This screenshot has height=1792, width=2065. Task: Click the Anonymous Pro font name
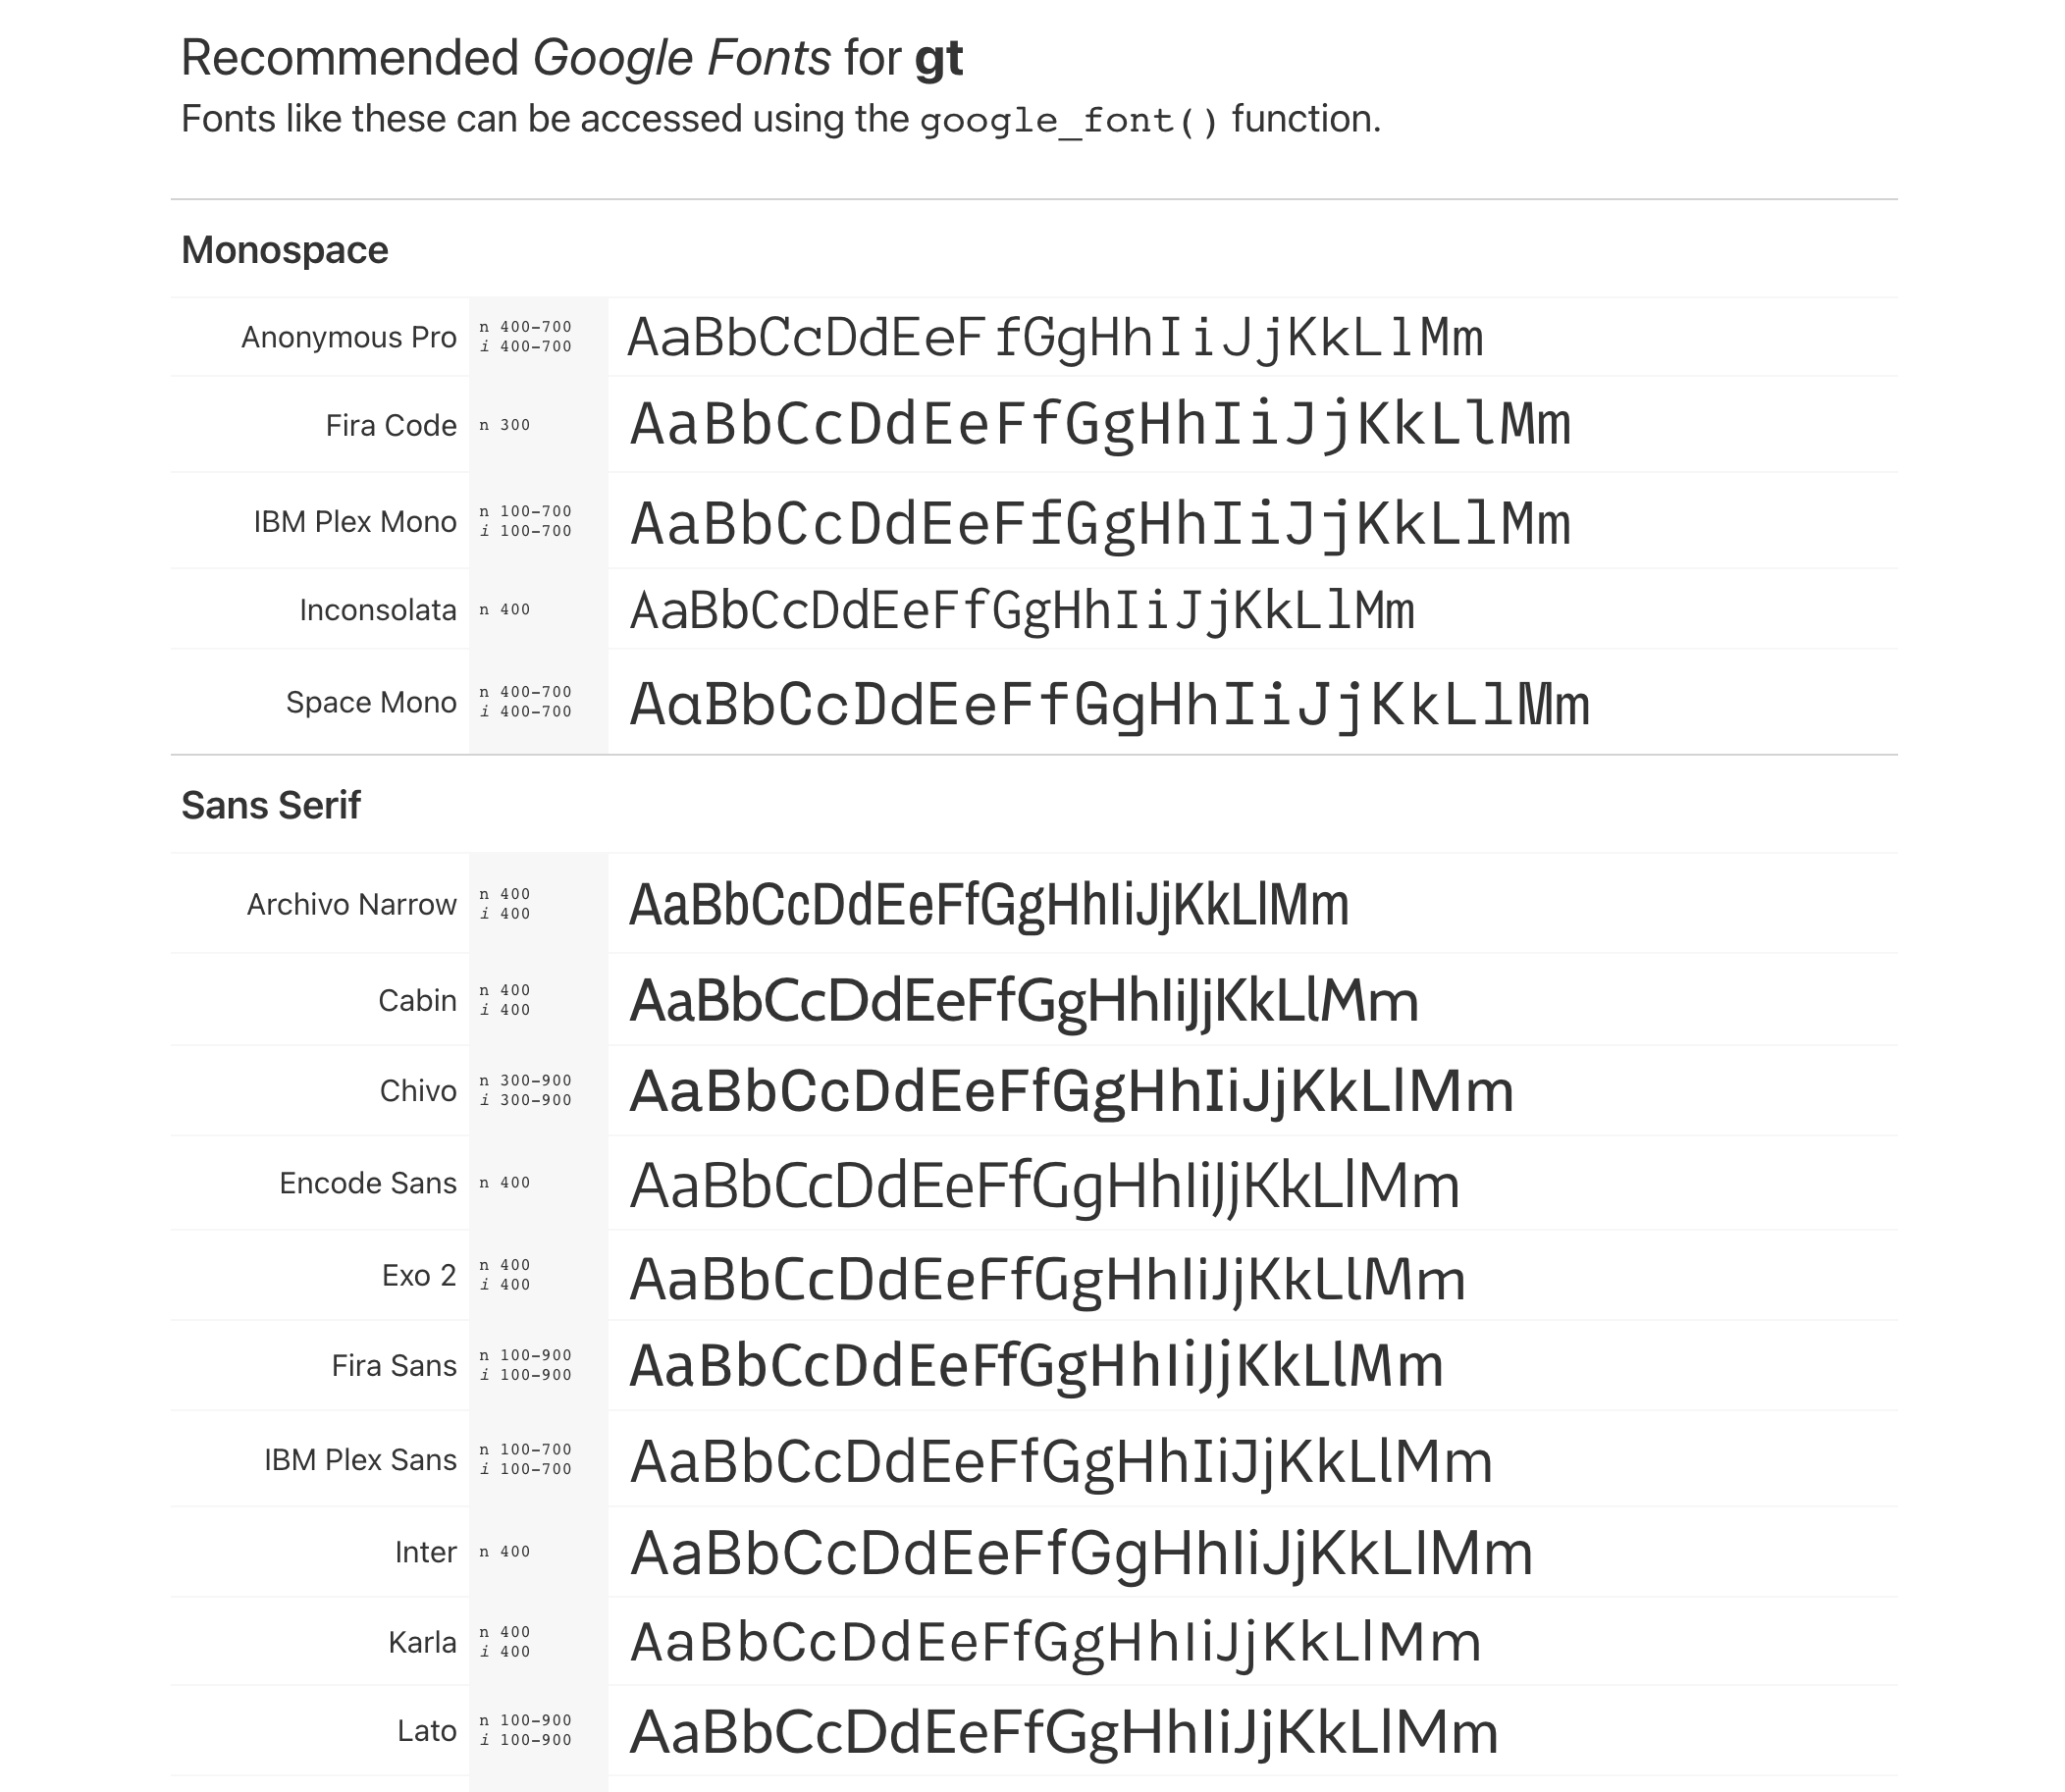pos(348,337)
